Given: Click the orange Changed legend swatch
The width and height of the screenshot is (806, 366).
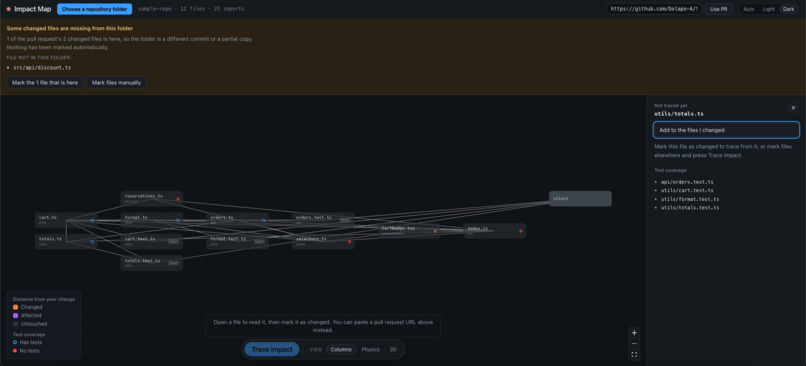Looking at the screenshot, I should point(15,307).
